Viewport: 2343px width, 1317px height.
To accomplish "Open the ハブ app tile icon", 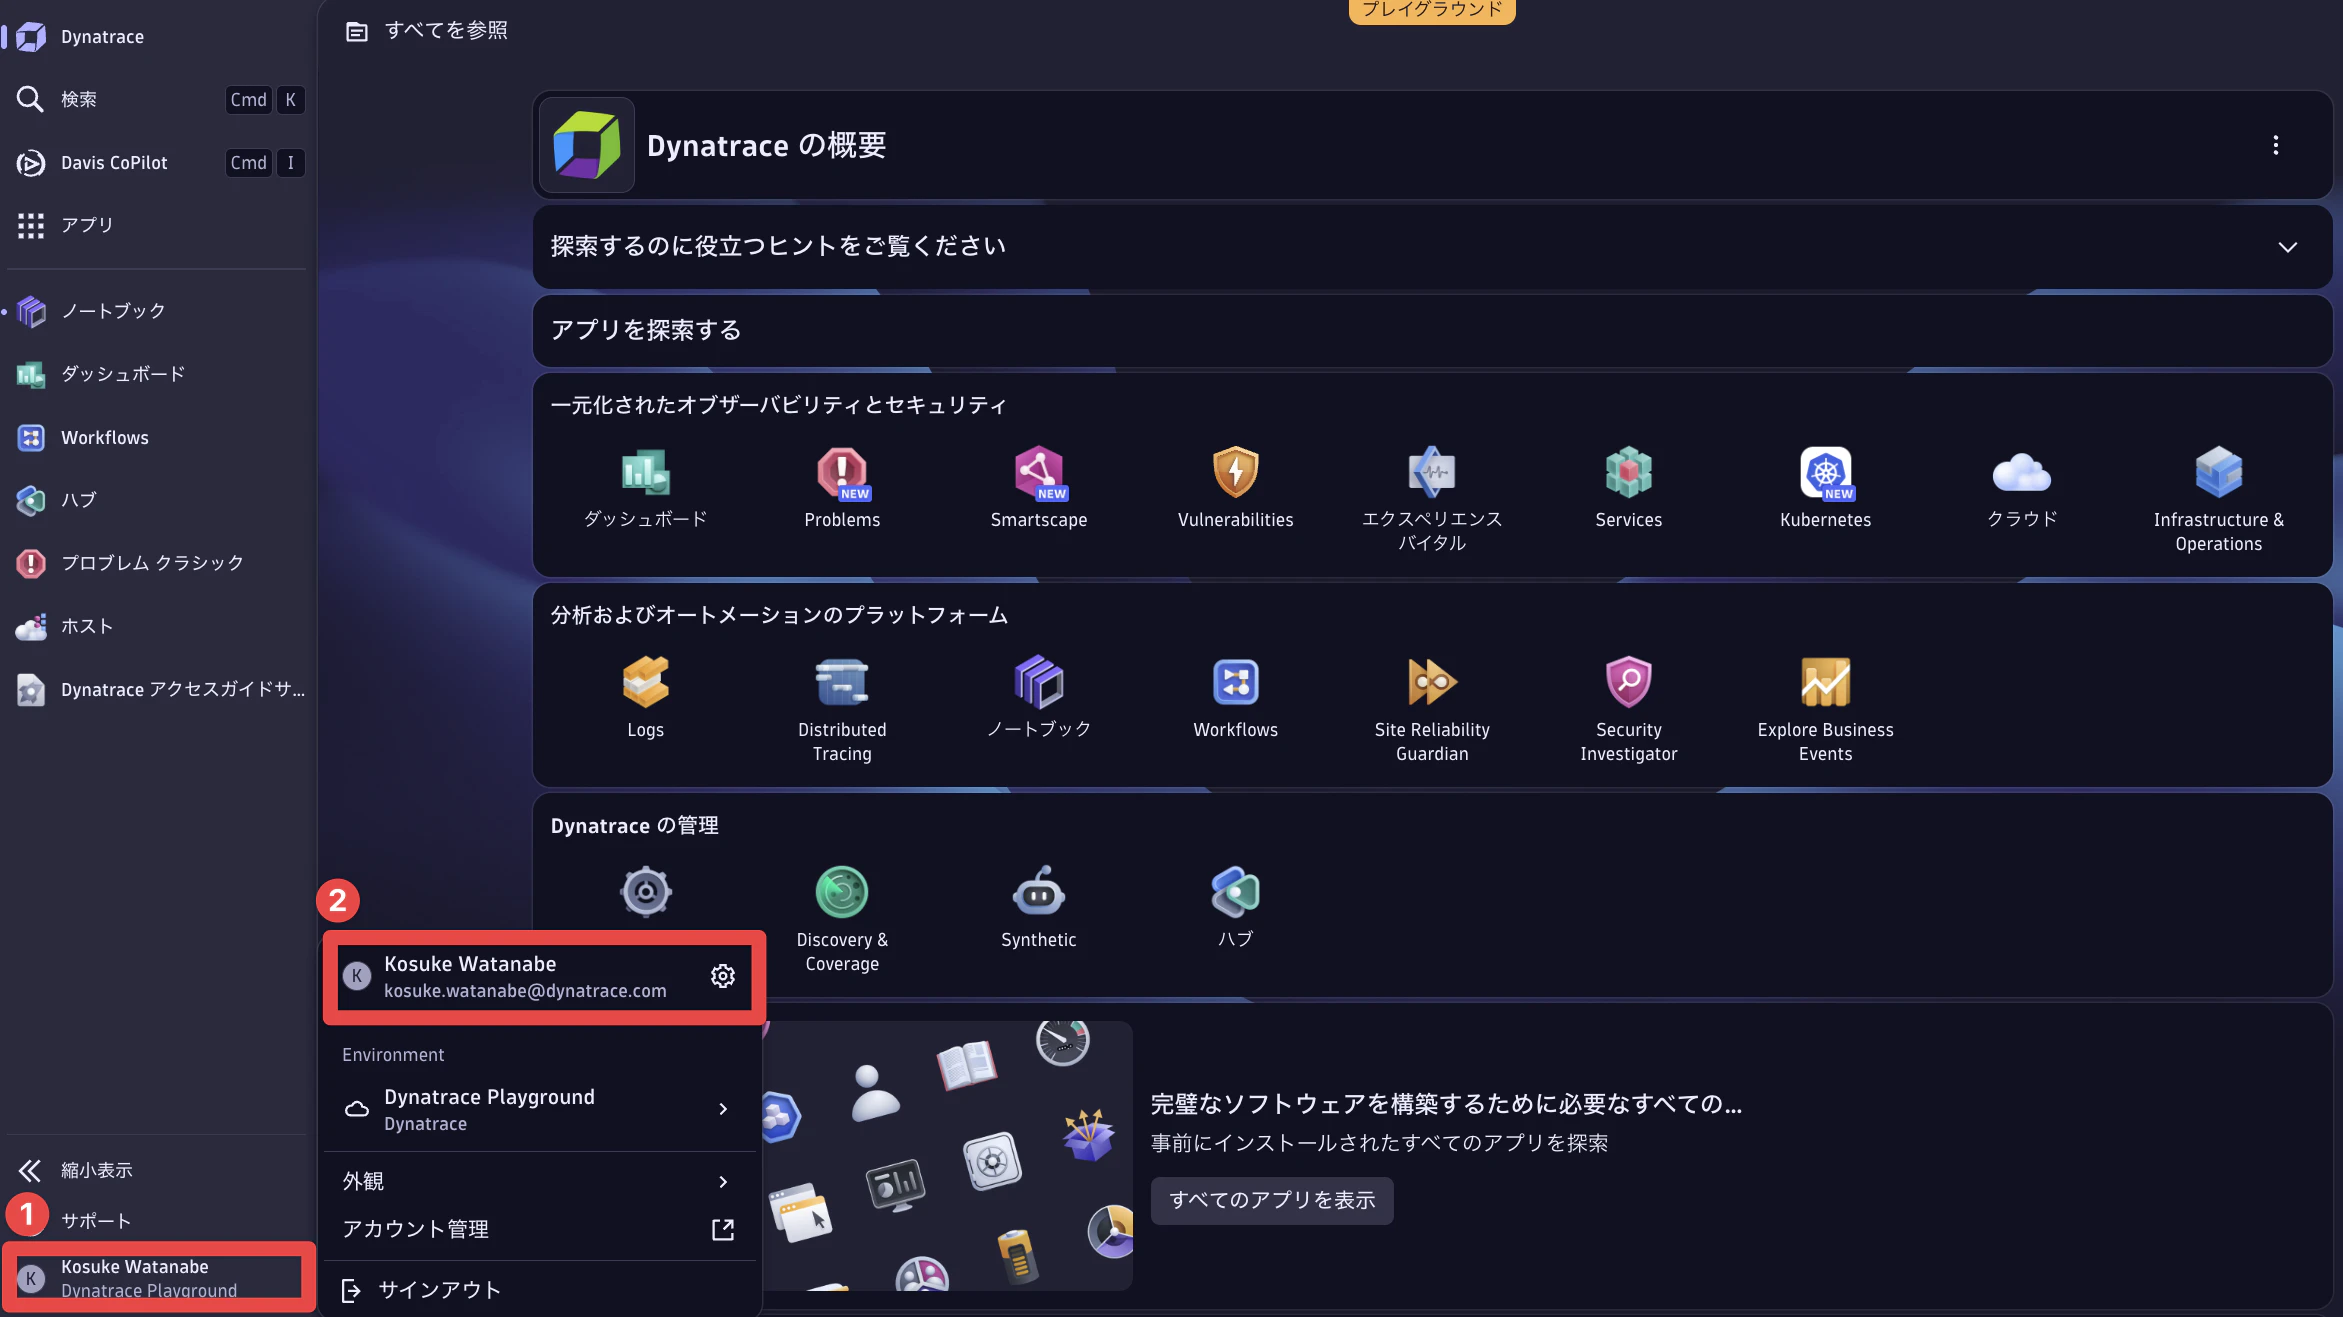I will pyautogui.click(x=1235, y=892).
